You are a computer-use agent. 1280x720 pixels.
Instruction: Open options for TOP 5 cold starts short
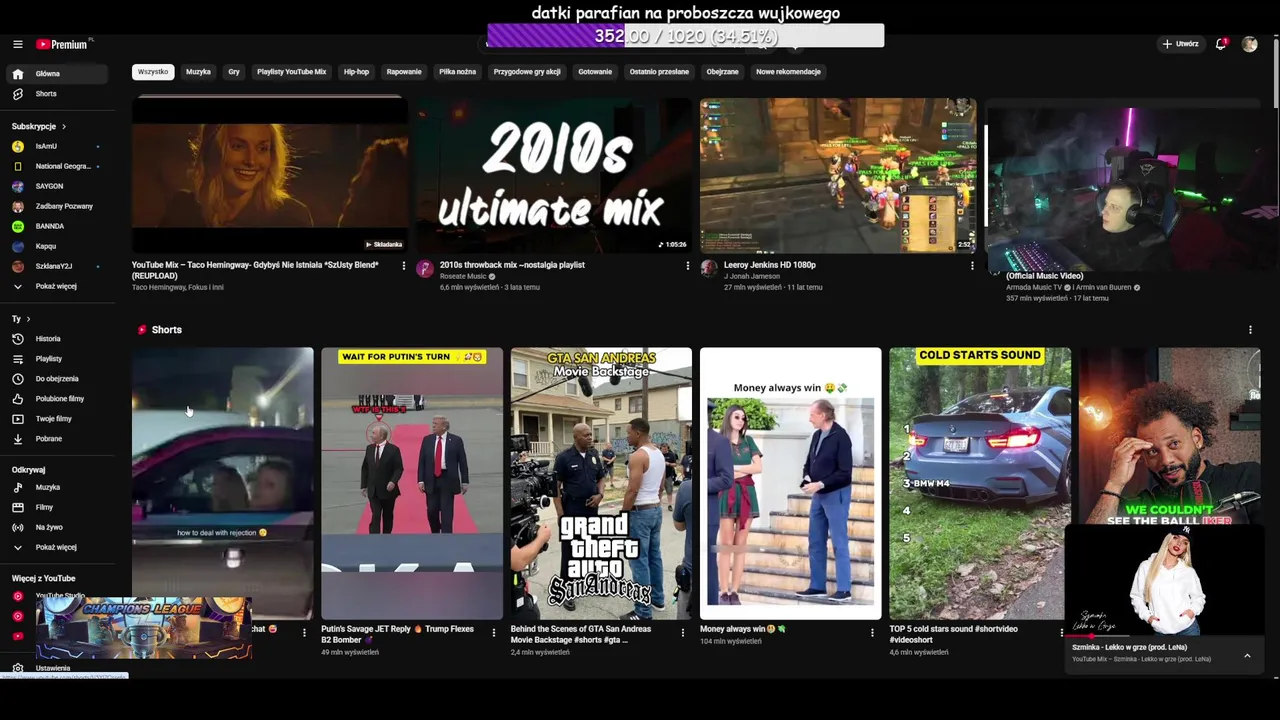pyautogui.click(x=1061, y=633)
